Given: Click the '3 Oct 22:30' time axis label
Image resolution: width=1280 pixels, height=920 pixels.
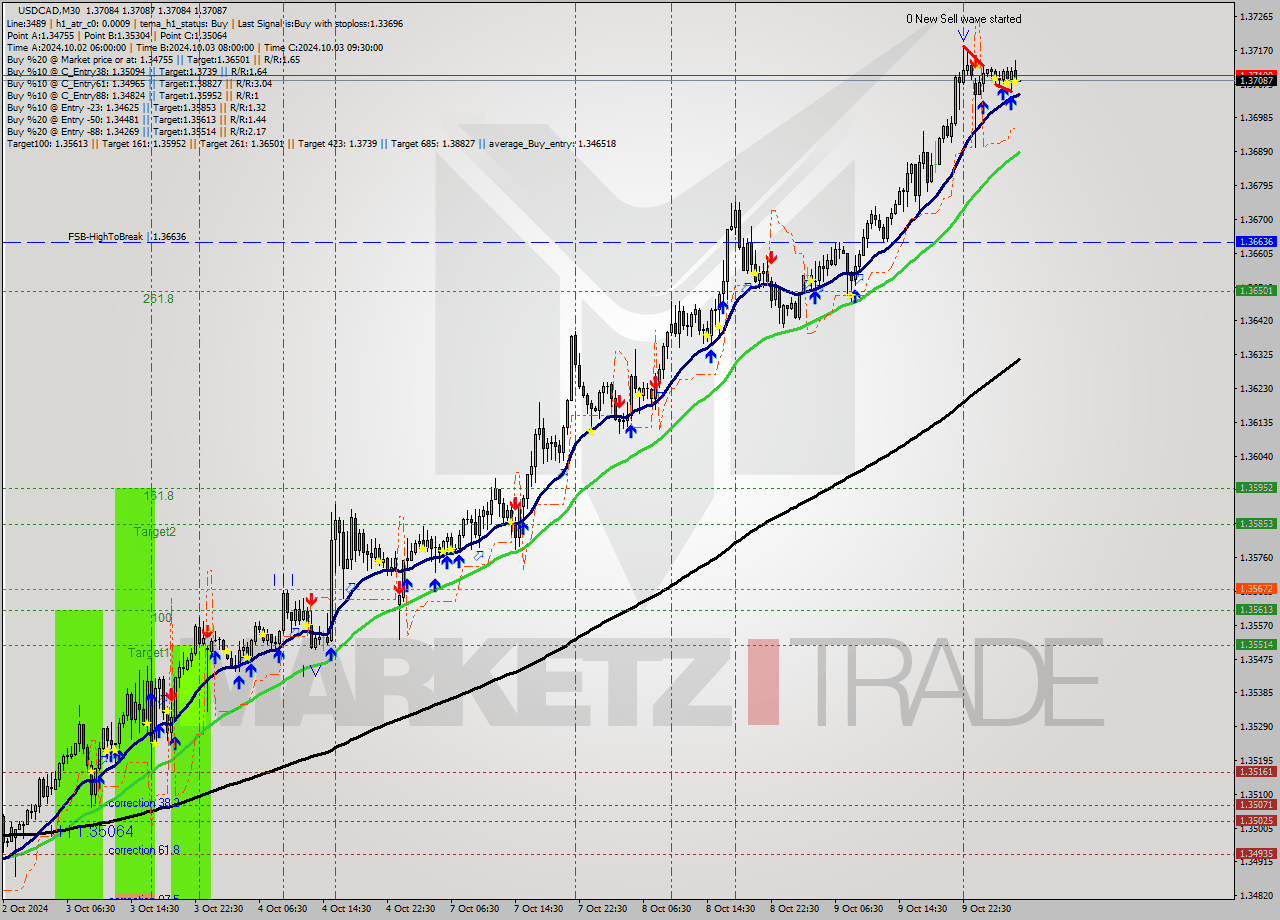Looking at the screenshot, I should click(x=217, y=909).
